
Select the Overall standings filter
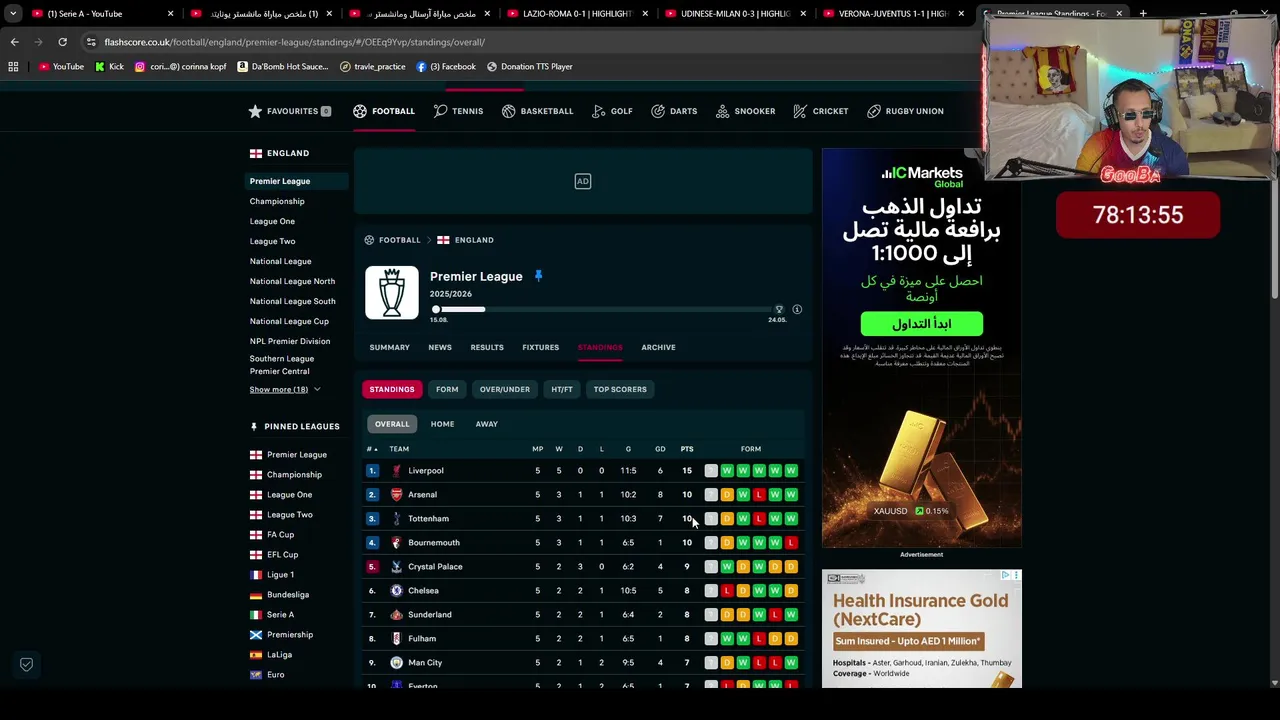392,424
